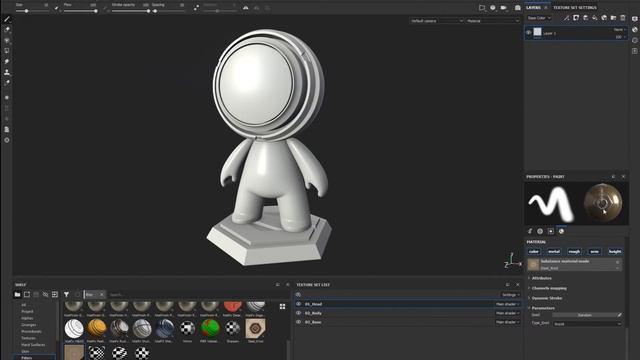
Task: Click the Shelf hidden-eye icon
Action: (45, 294)
